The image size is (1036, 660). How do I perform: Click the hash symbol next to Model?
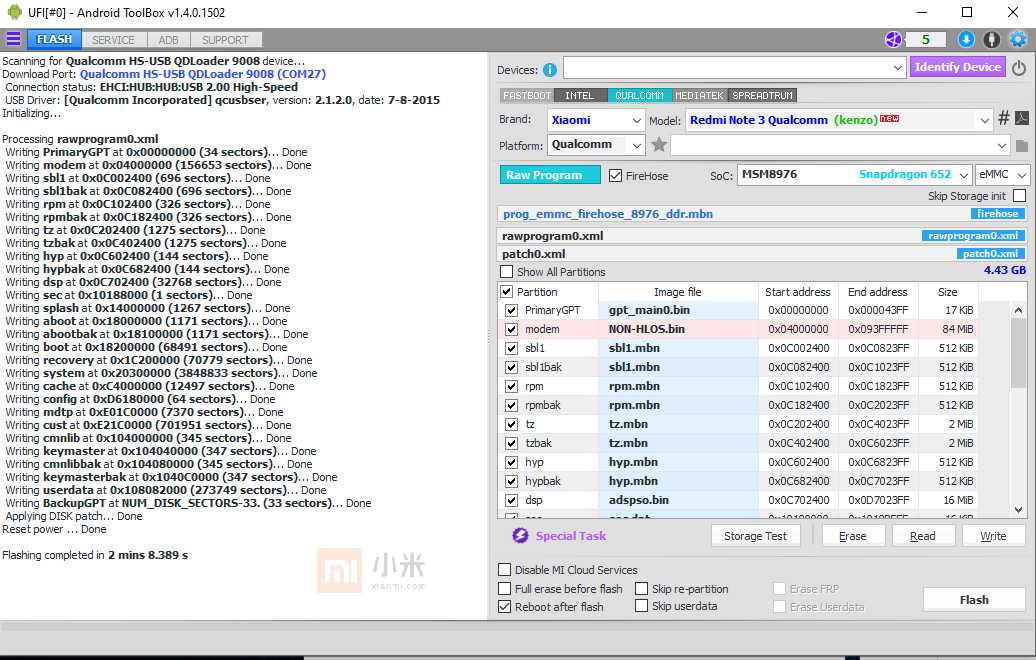coord(1004,119)
